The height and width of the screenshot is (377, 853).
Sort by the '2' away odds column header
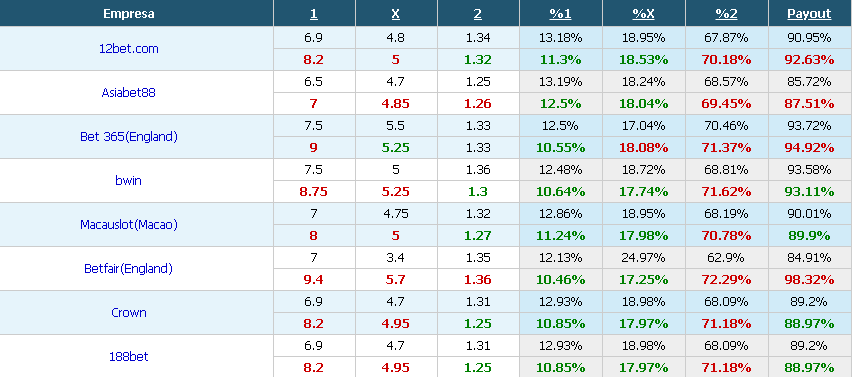(x=478, y=14)
